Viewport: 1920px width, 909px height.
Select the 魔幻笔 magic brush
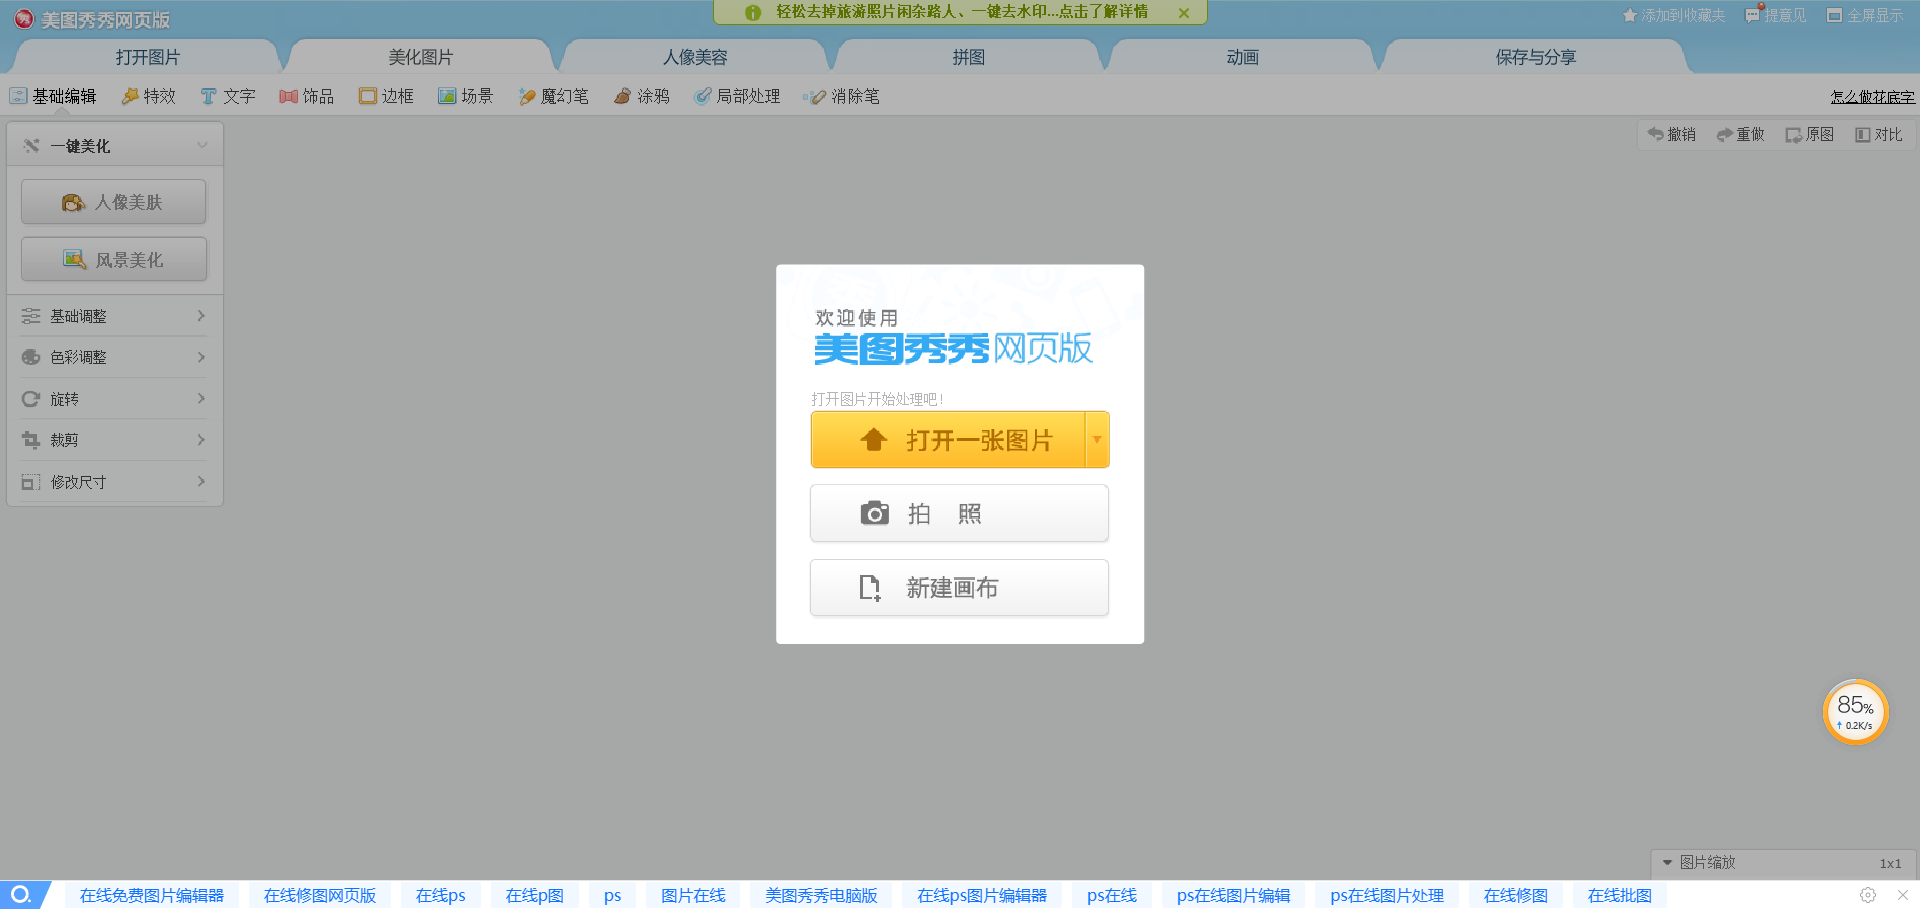click(x=553, y=96)
